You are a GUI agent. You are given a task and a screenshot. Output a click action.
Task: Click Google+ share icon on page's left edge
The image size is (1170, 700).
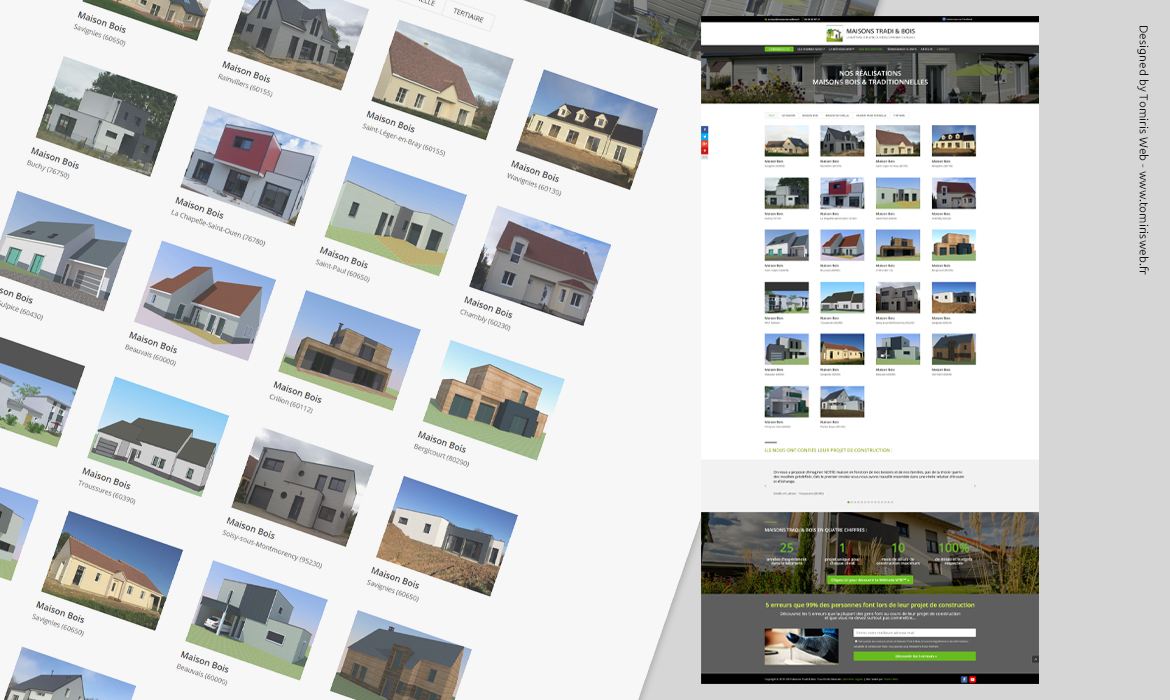[704, 144]
